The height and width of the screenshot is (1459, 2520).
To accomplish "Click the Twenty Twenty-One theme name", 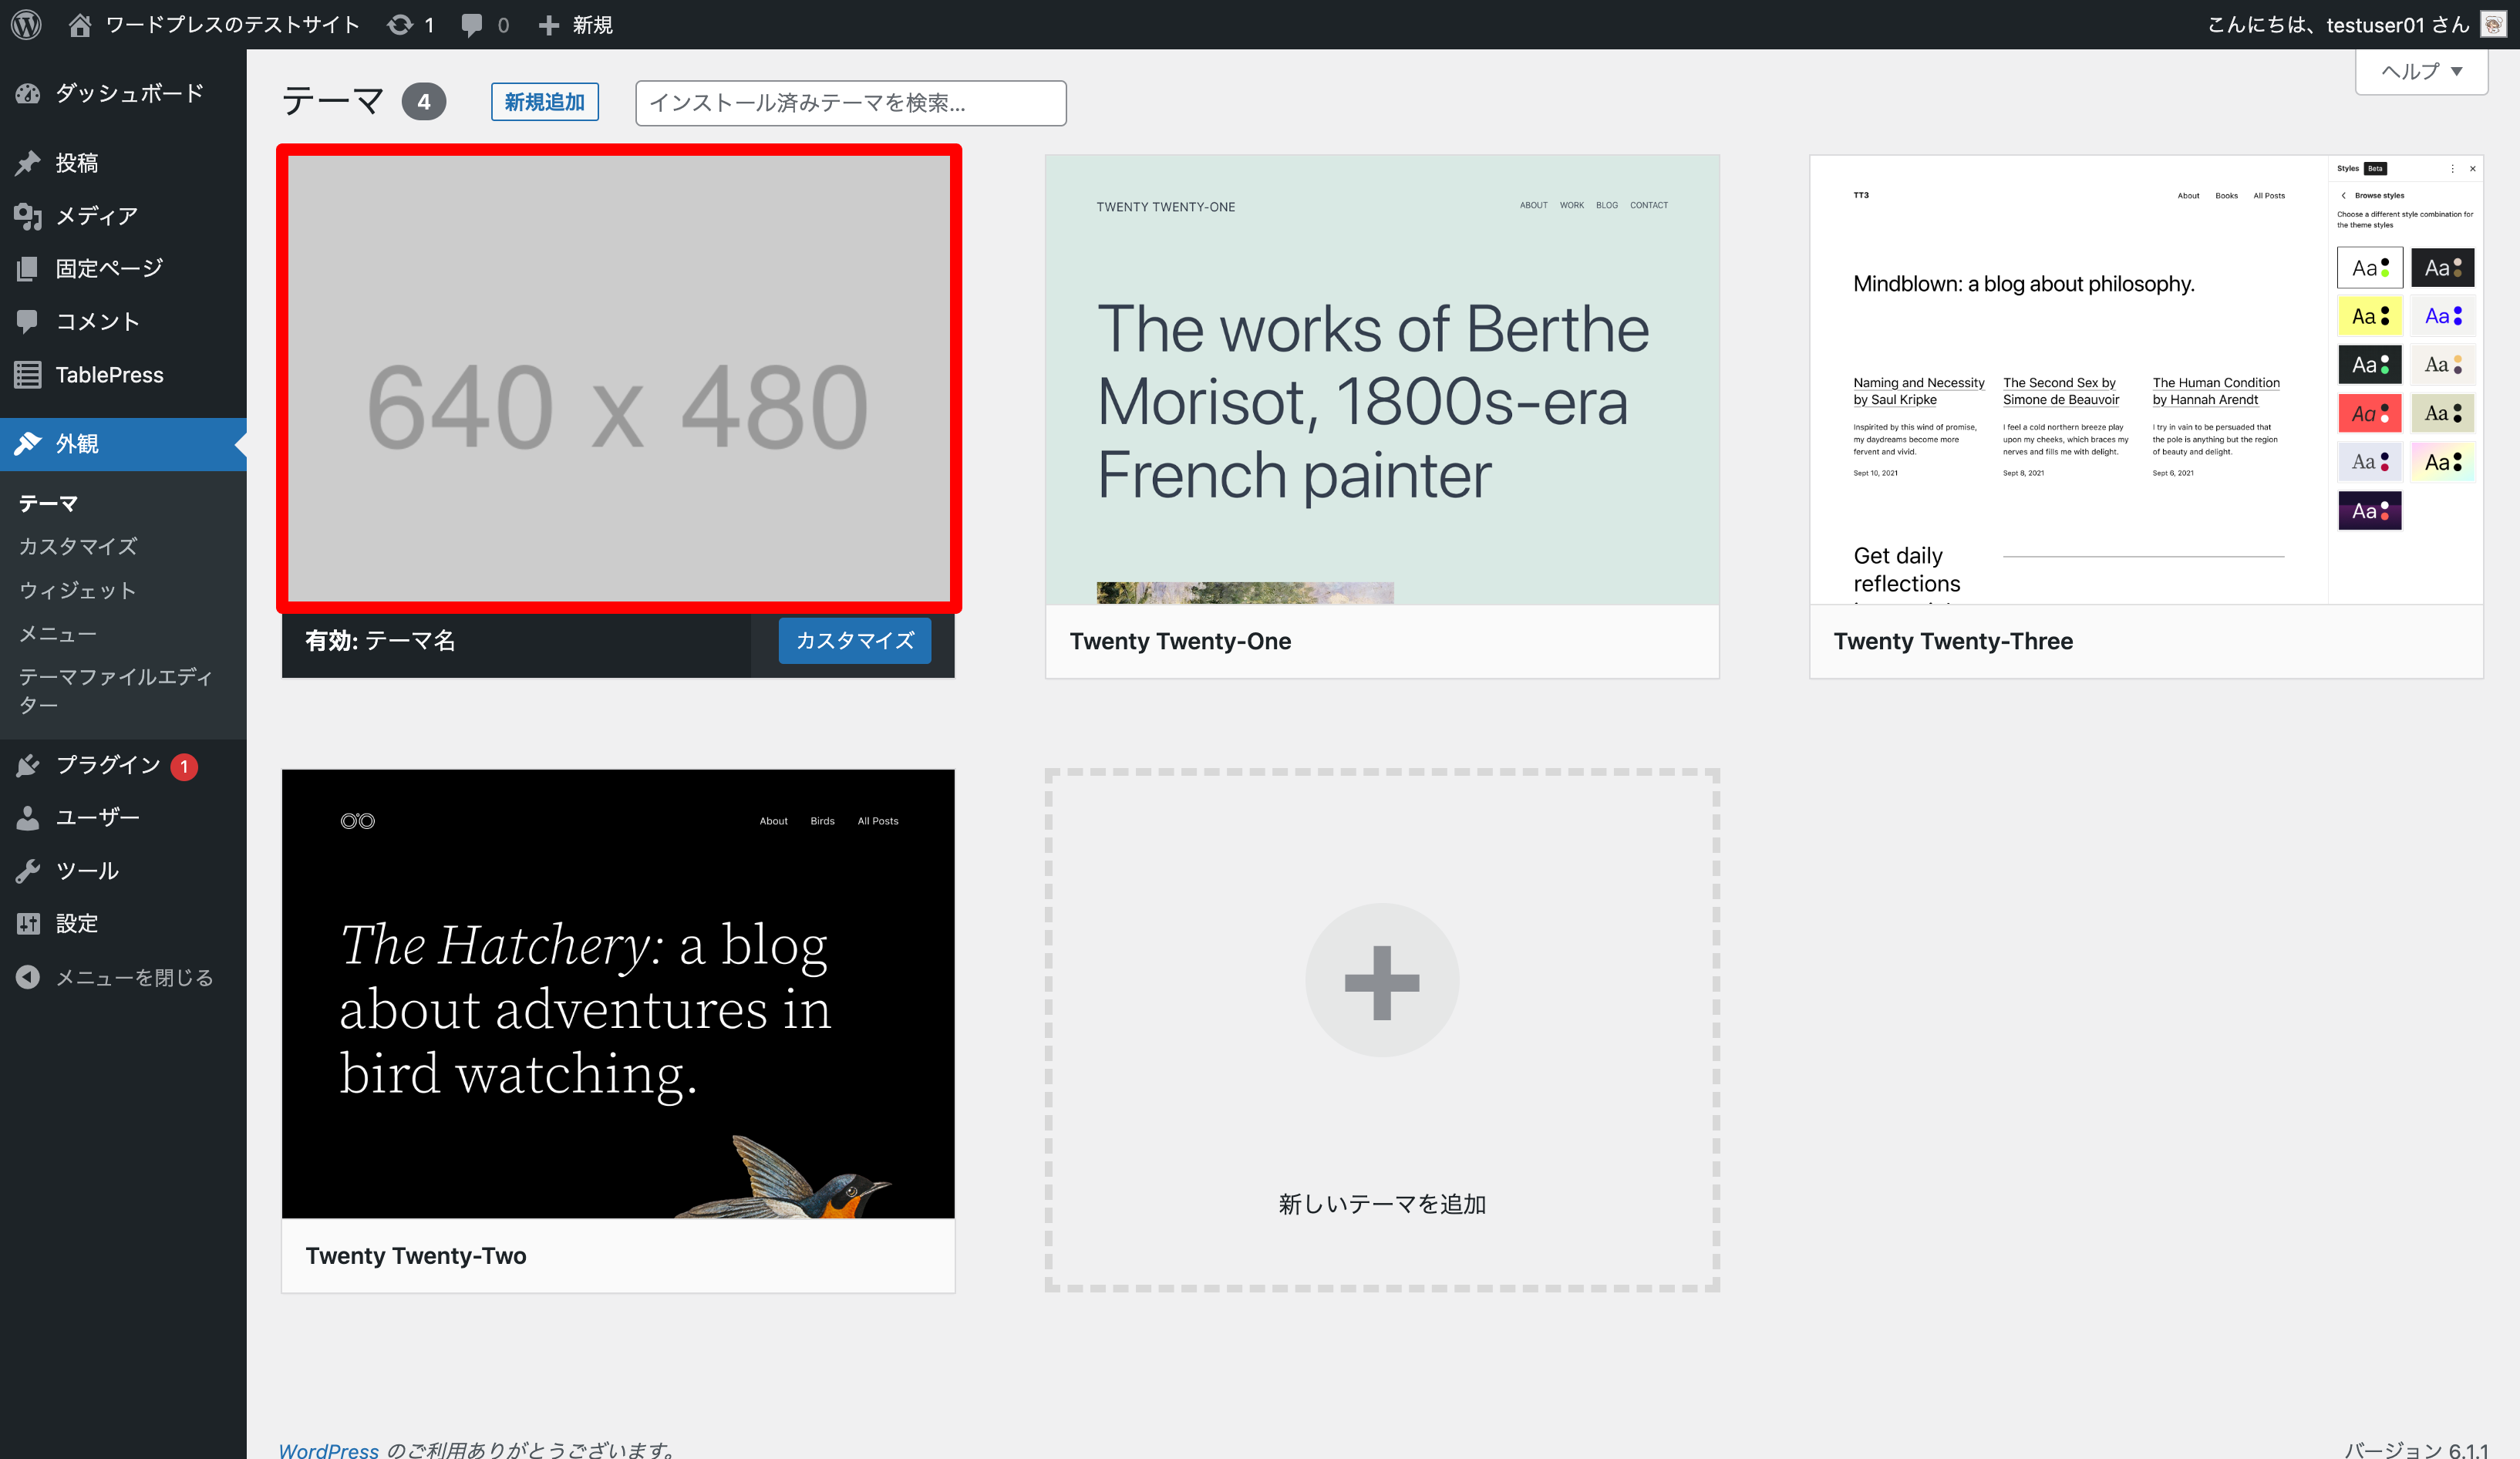I will click(x=1180, y=641).
